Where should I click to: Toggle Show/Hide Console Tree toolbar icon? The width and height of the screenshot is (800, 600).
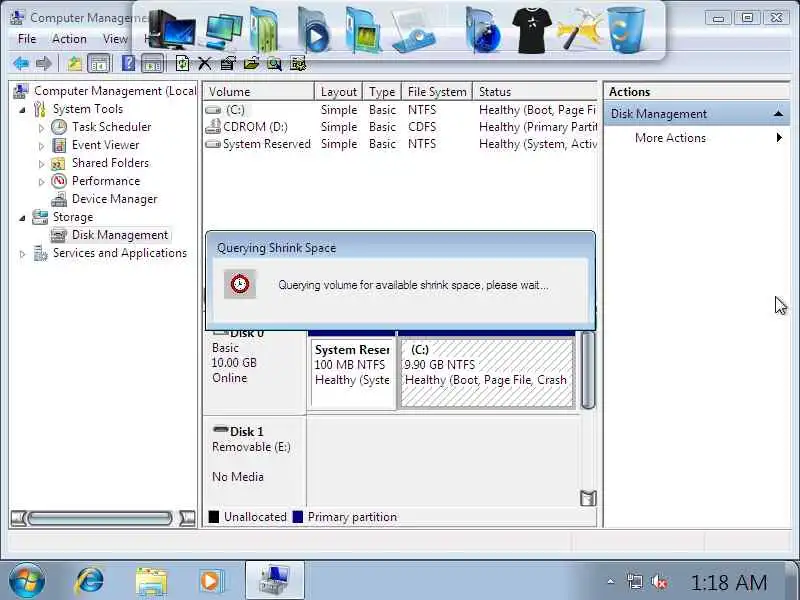(99, 64)
